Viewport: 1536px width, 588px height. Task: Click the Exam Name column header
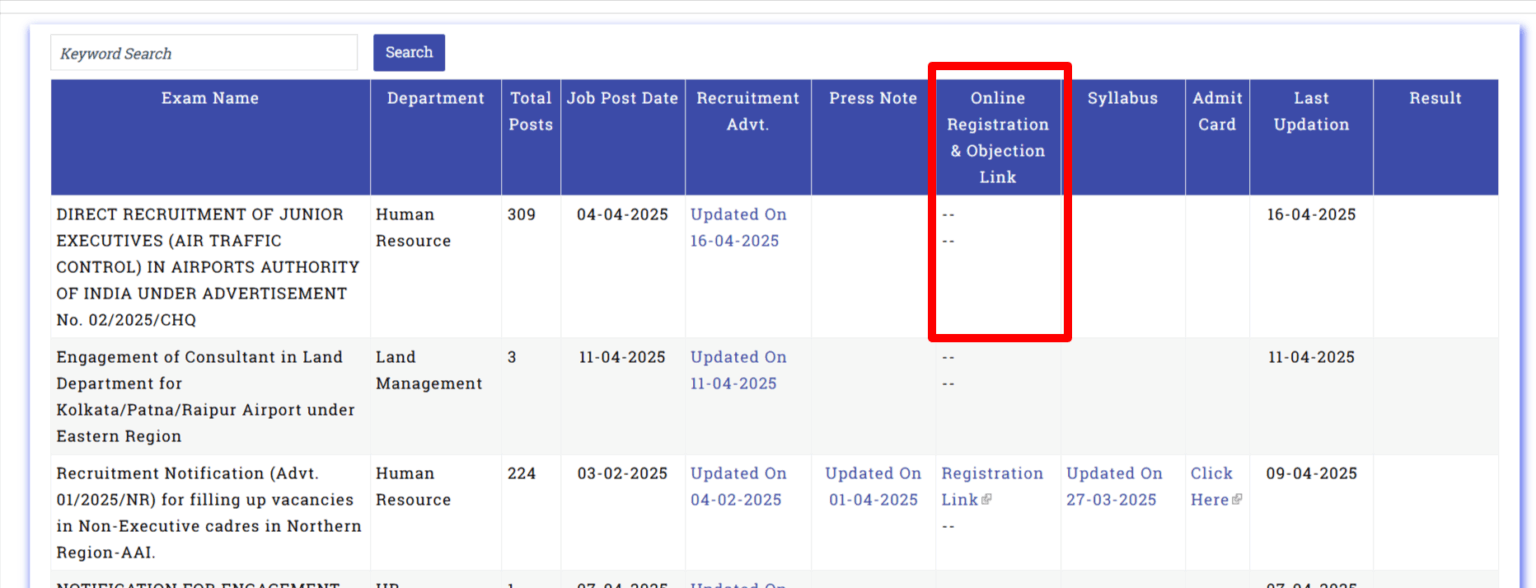click(x=210, y=98)
